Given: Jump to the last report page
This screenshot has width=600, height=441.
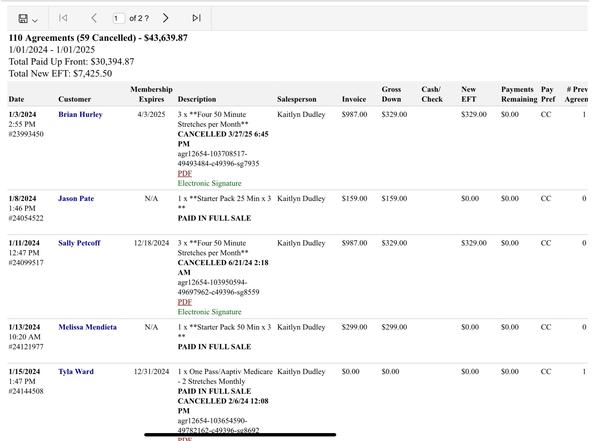Looking at the screenshot, I should [196, 18].
